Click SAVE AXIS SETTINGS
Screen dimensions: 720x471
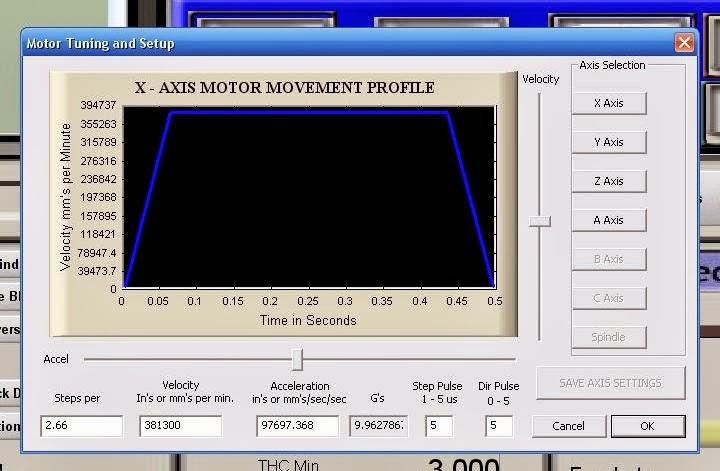(x=610, y=383)
